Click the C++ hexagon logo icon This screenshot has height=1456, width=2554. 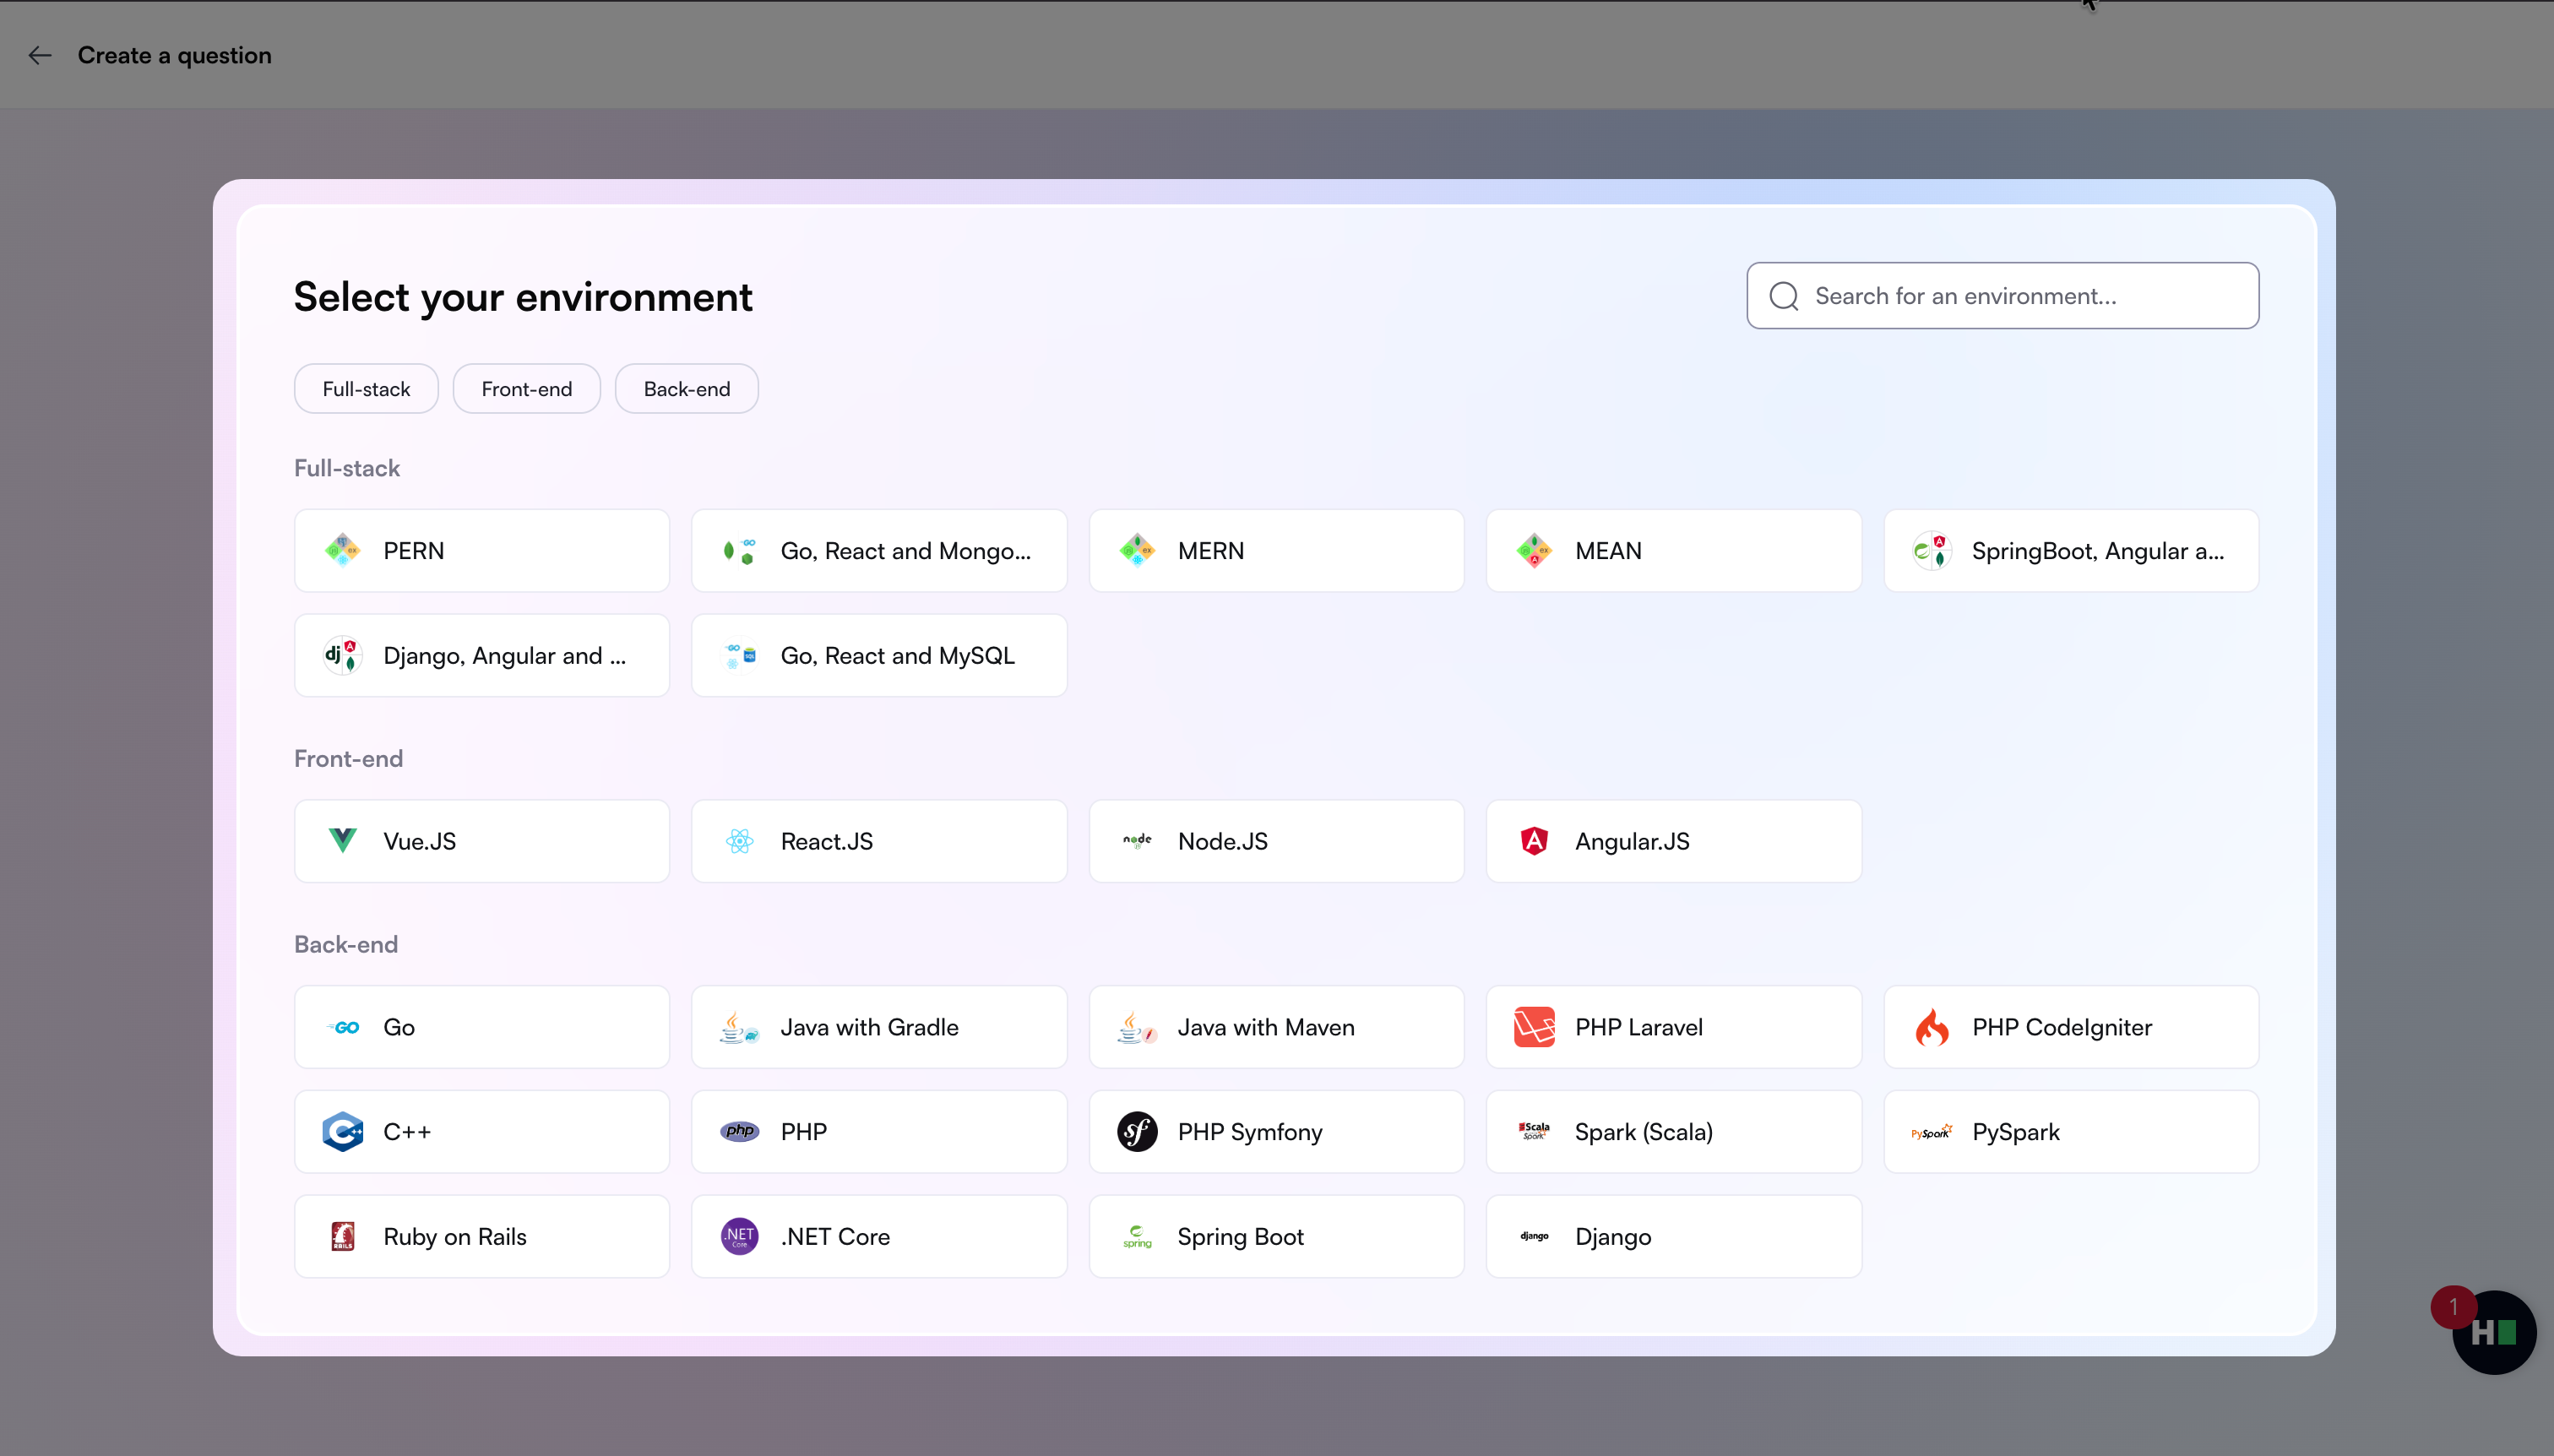tap(342, 1132)
